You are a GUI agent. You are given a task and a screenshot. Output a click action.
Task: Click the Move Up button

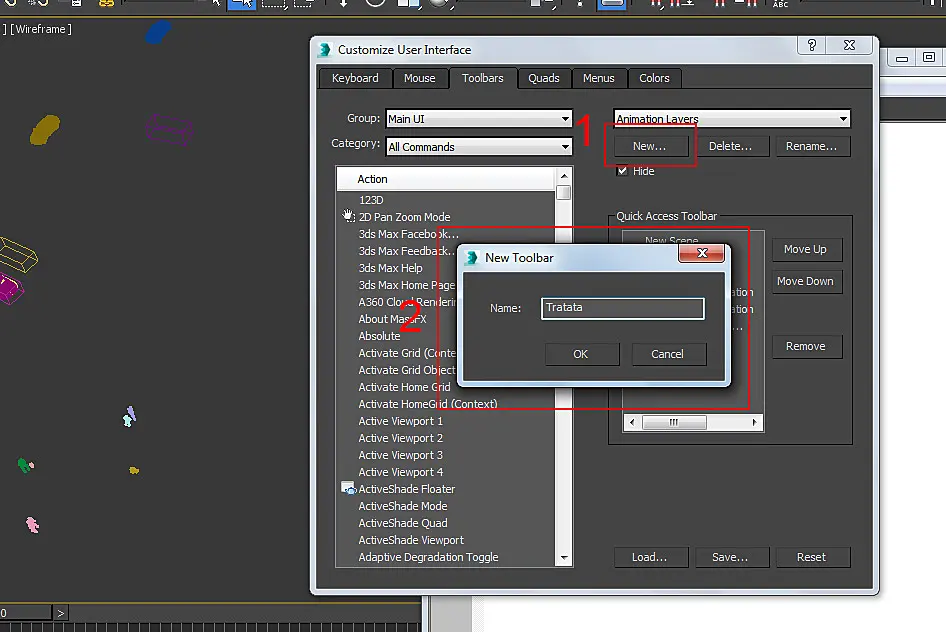coord(806,249)
